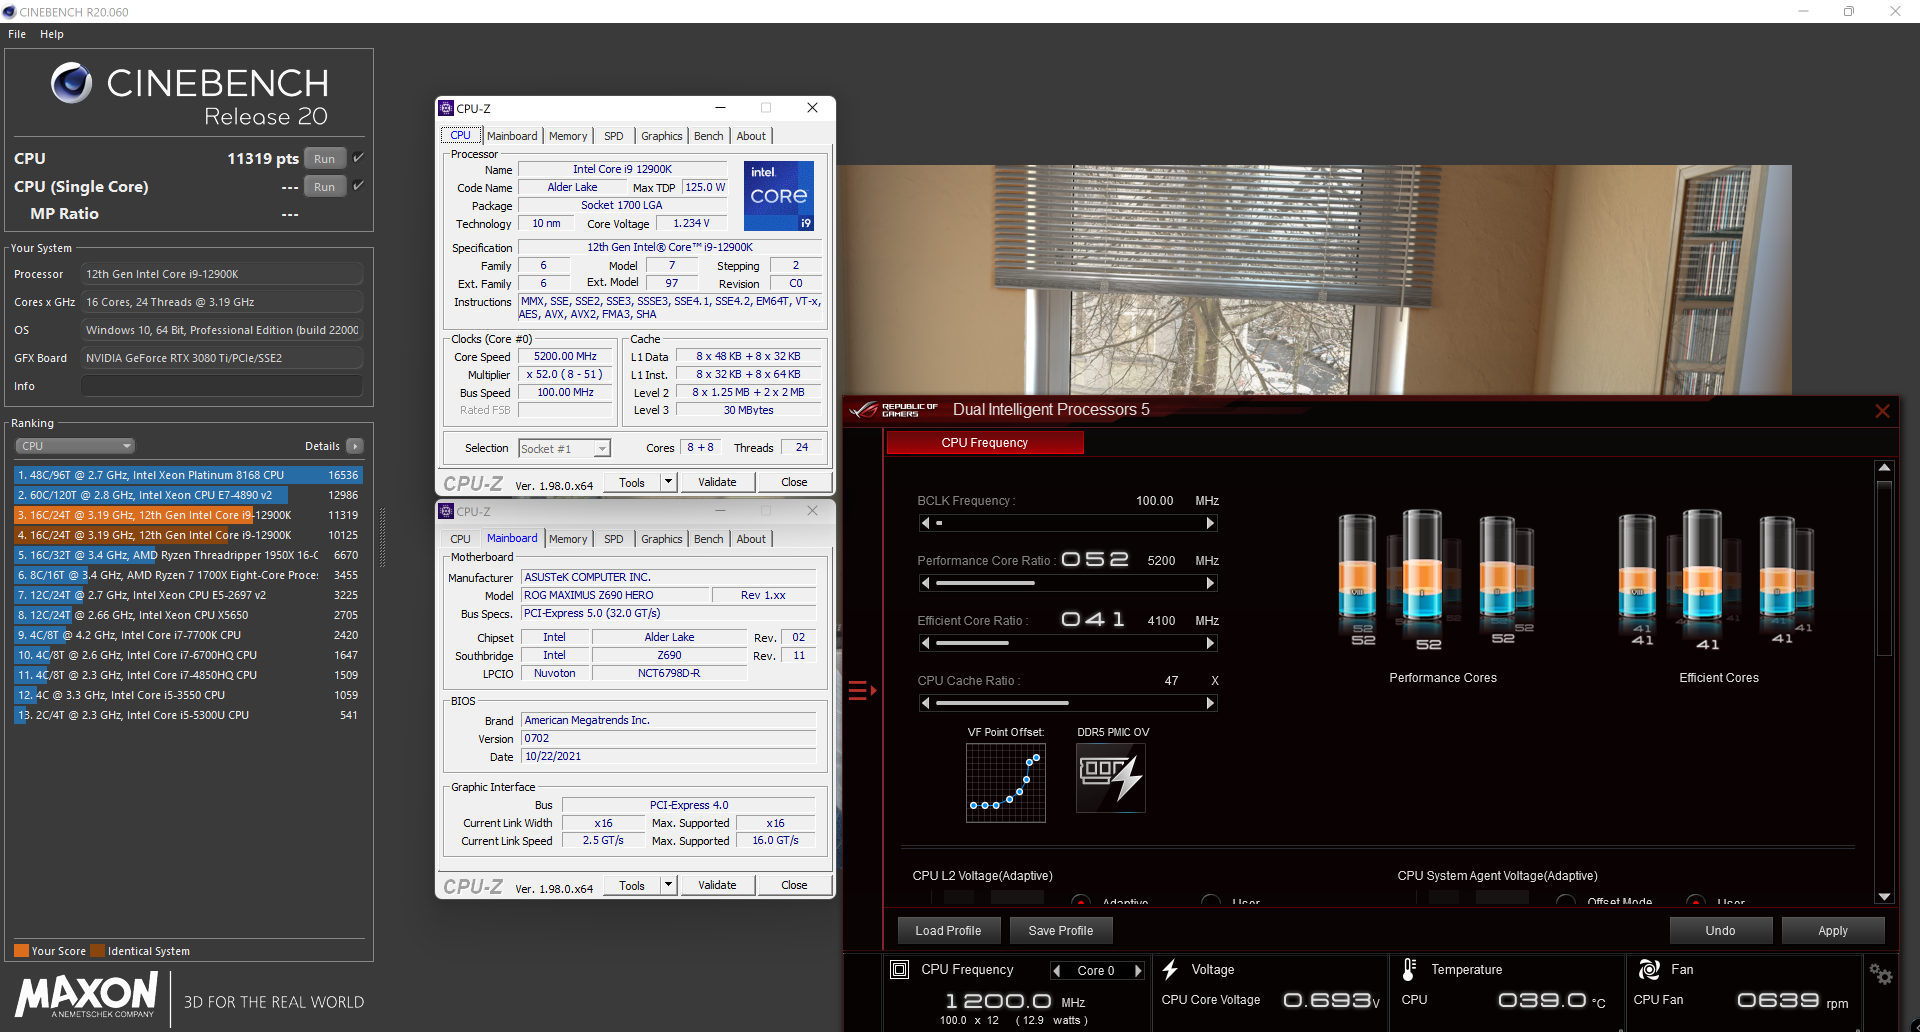Viewport: 1920px width, 1032px height.
Task: Click the DIP5 settings gear icon
Action: click(x=1880, y=974)
